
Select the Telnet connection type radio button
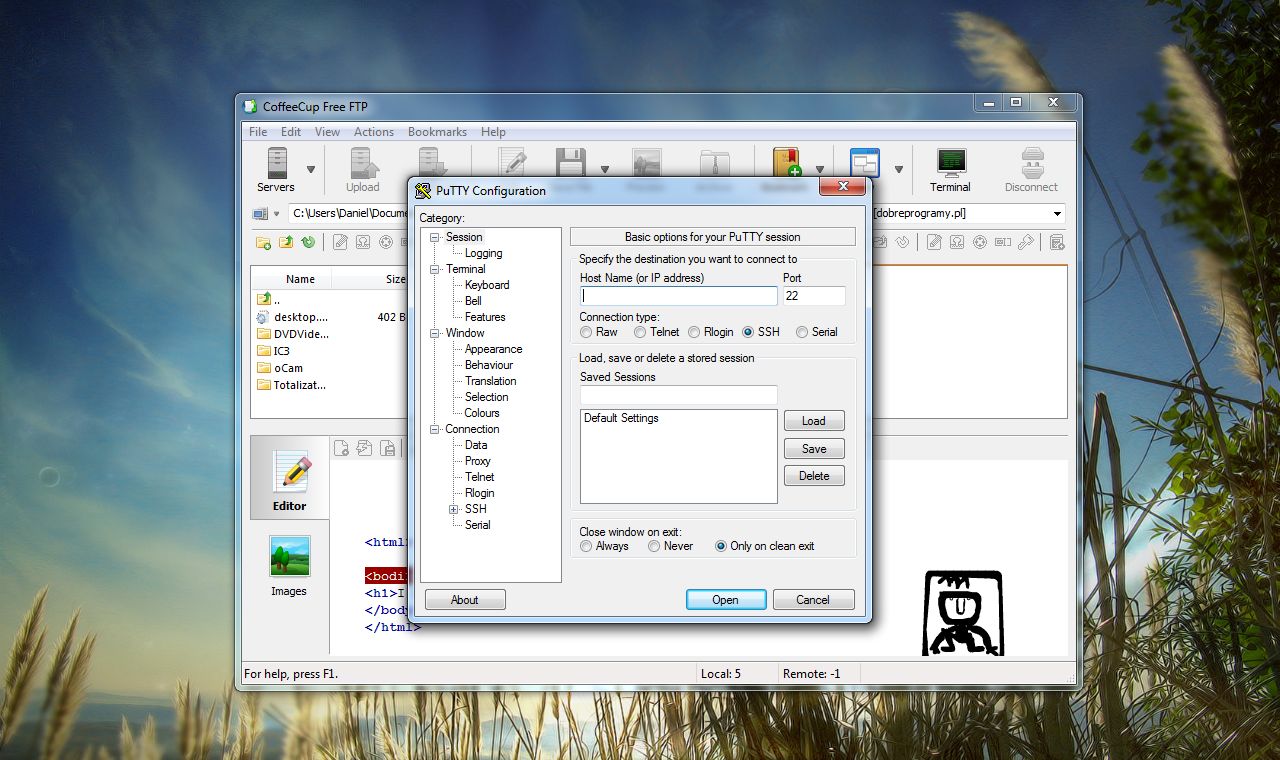pyautogui.click(x=640, y=332)
